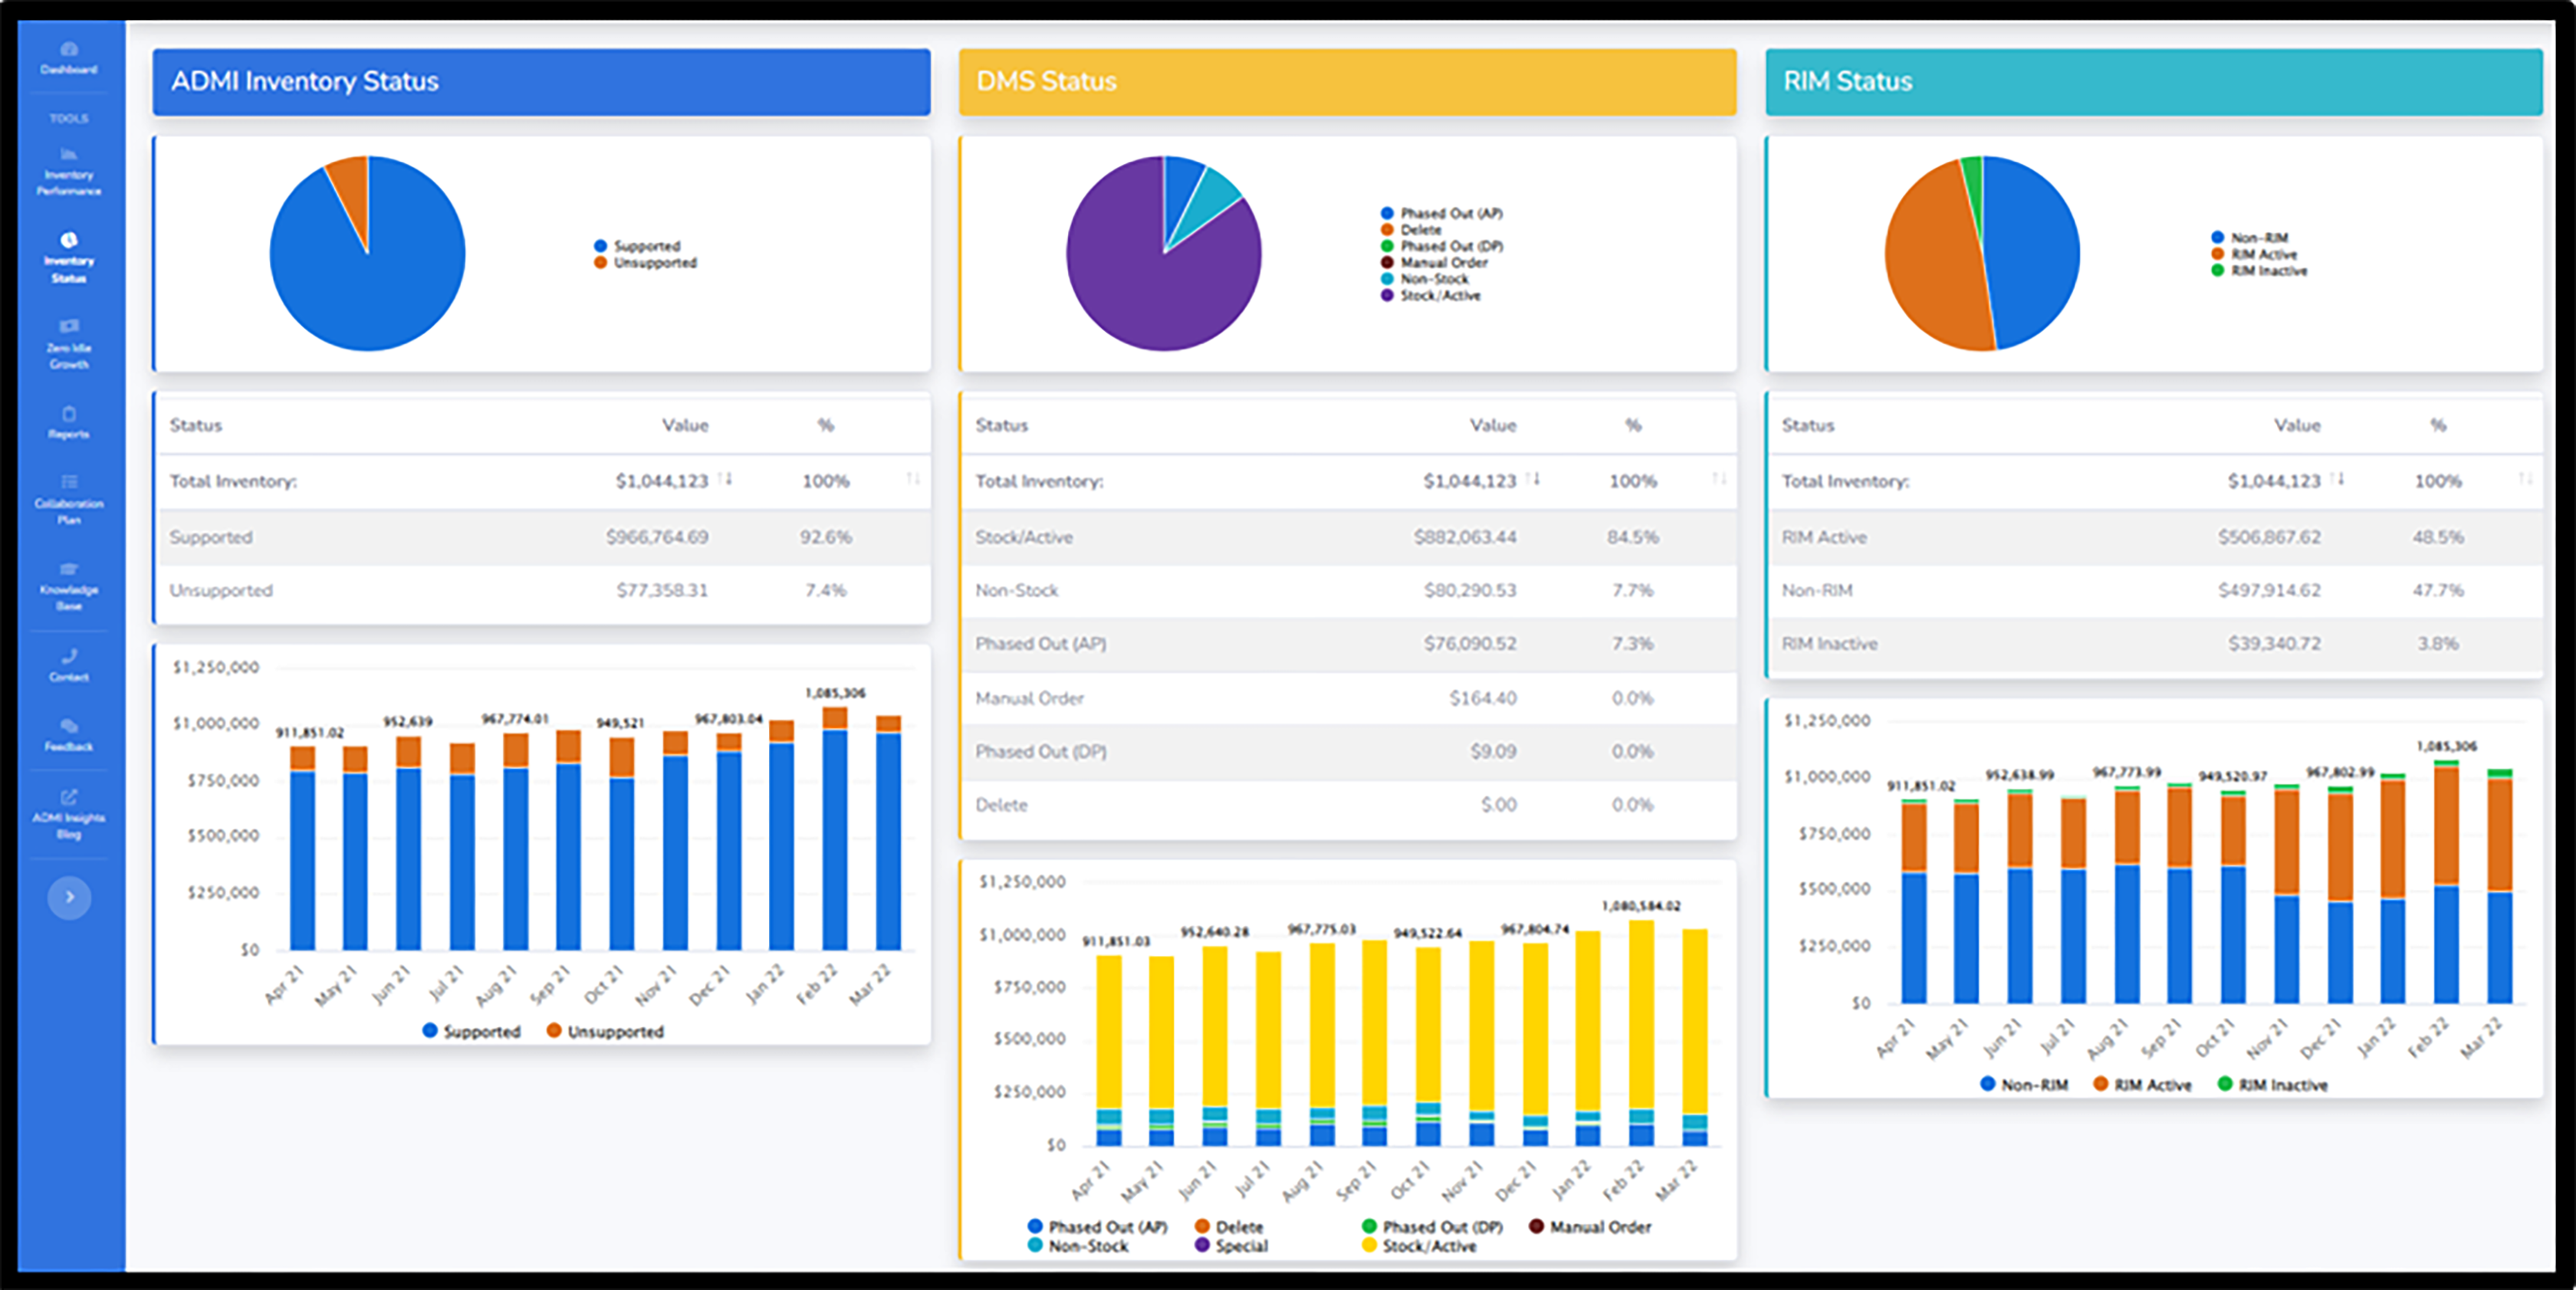Toggle Stock/Active in DMS pie legend
The width and height of the screenshot is (2576, 1290).
pyautogui.click(x=1430, y=296)
